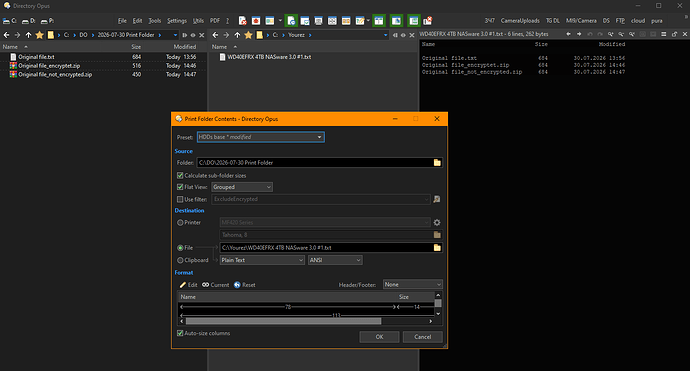Expand chevron after 2026-07-30 Print Folder
The height and width of the screenshot is (371, 690).
(160, 35)
